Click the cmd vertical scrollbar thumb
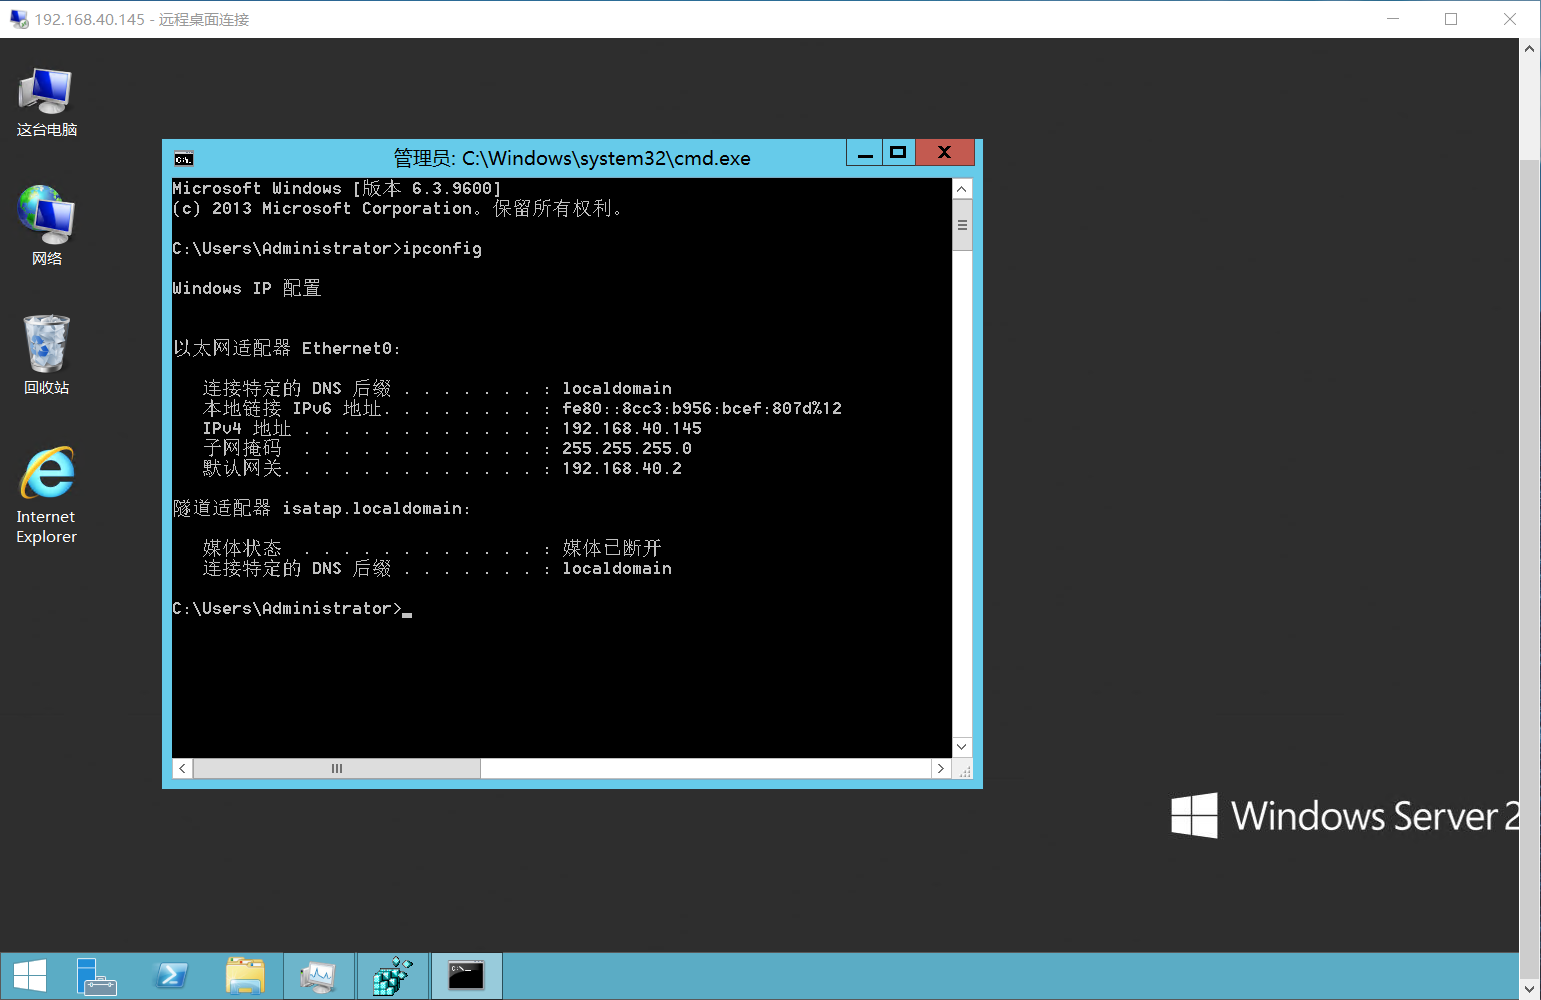The image size is (1541, 1000). (x=962, y=225)
